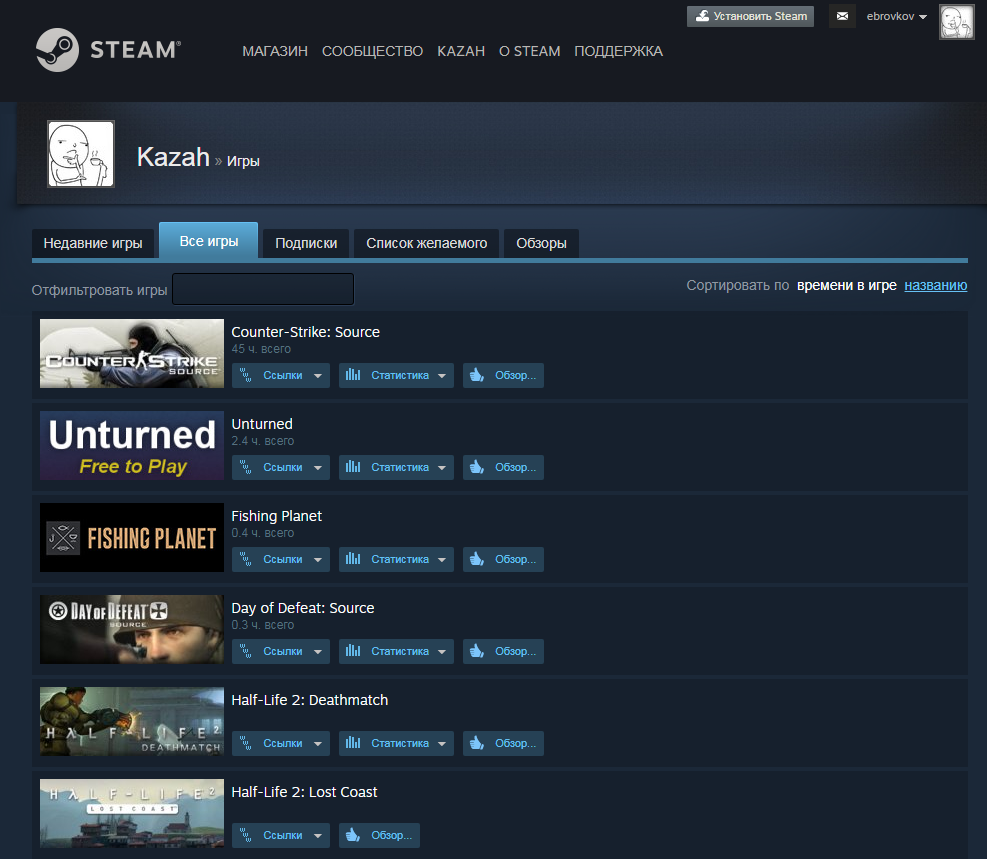Expand Статистика dropdown arrow for Counter-Strike: Source
Image resolution: width=987 pixels, height=859 pixels.
tap(442, 376)
